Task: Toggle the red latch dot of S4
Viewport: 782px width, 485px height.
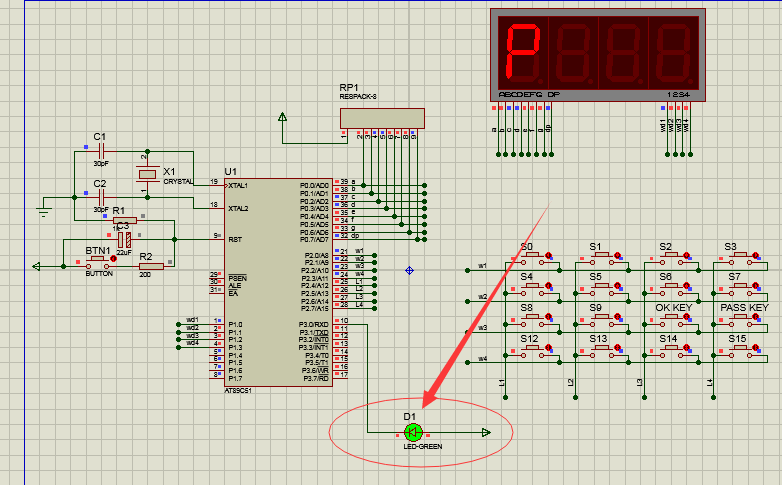Action: click(549, 286)
